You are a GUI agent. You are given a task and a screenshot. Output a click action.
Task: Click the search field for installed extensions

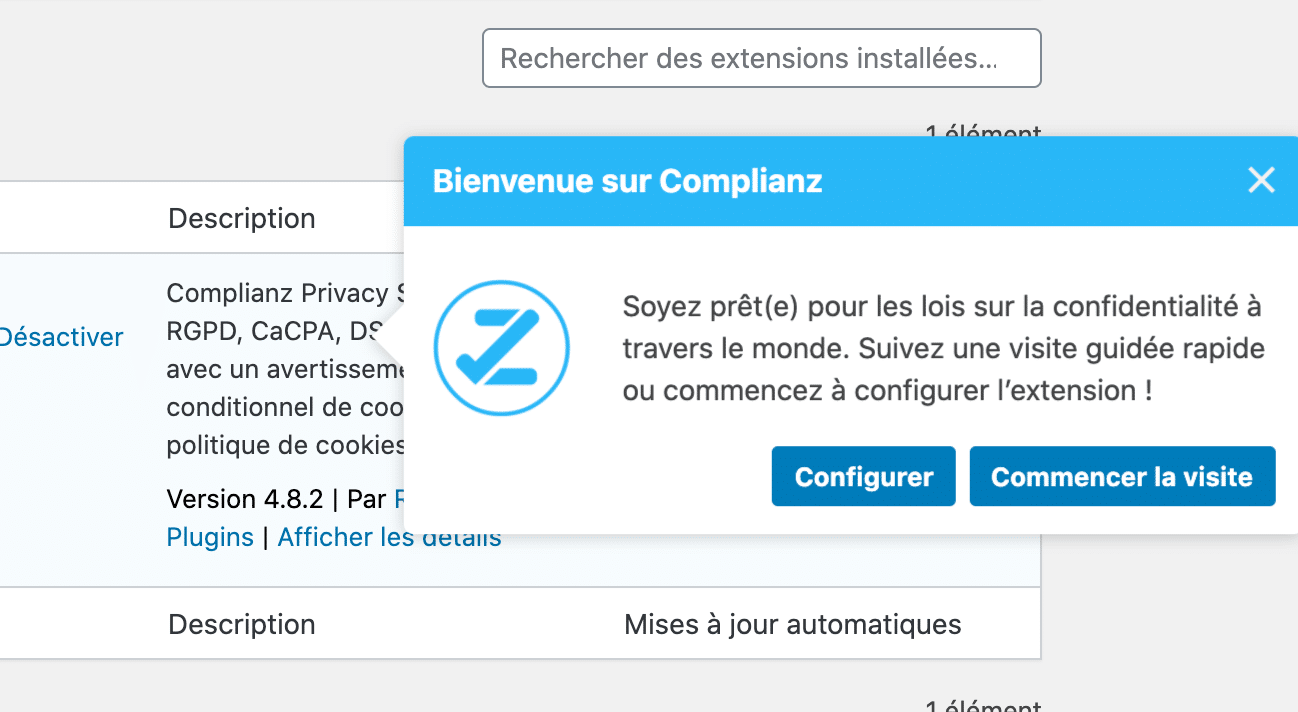761,58
